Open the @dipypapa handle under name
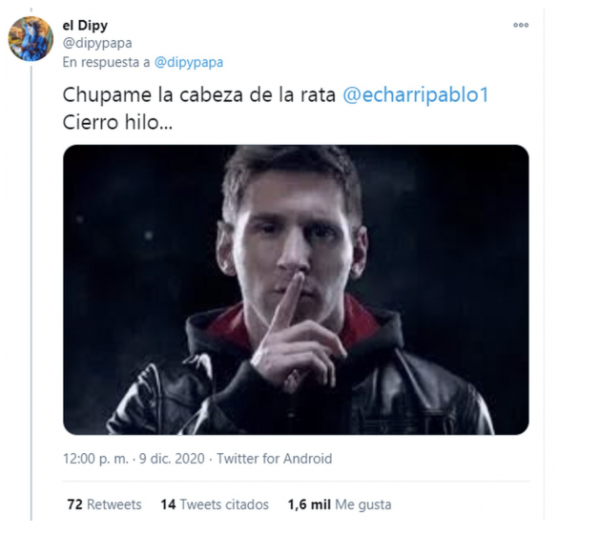Screen dimensions: 600x535 pyautogui.click(x=97, y=43)
